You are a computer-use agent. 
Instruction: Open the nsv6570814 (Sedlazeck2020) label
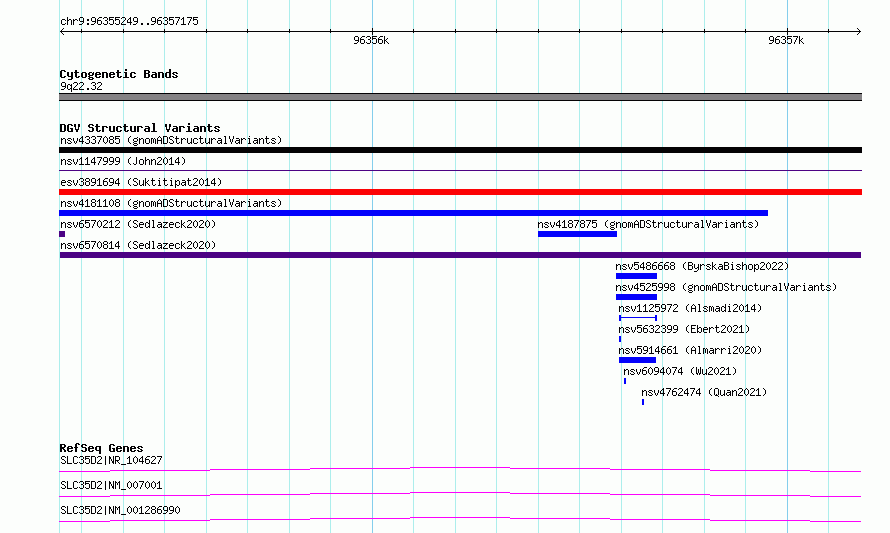click(x=138, y=245)
